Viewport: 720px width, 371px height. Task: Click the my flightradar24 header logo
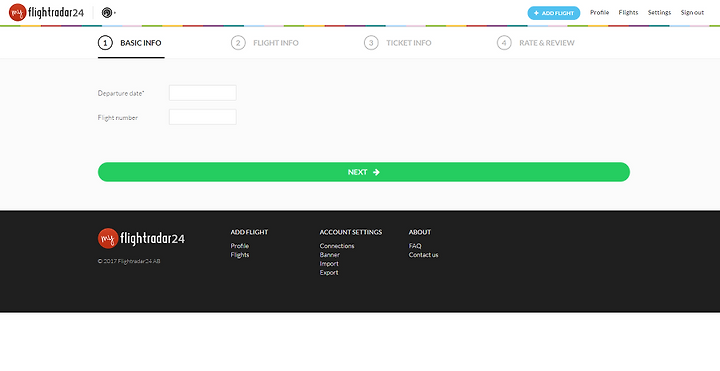[46, 12]
